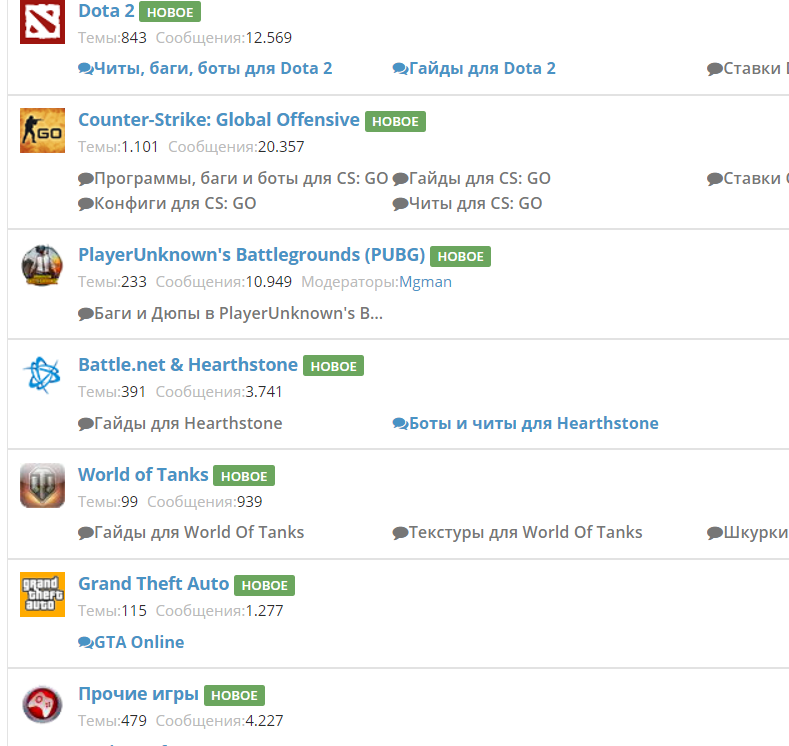Click chat bubble before Гайды для Dota 2
789x746 pixels.
401,68
